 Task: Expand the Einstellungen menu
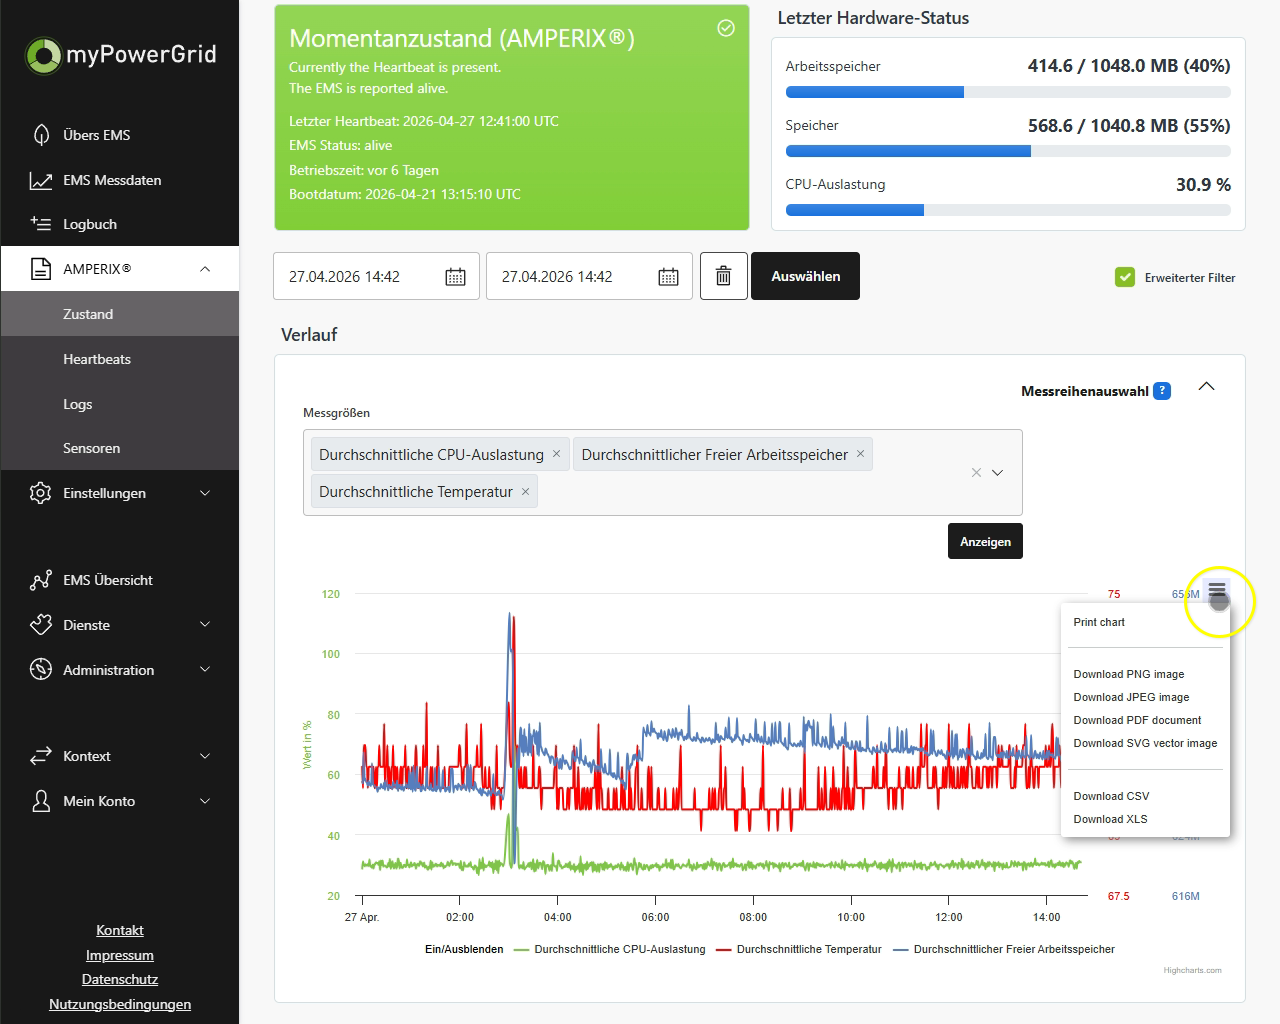coord(205,493)
